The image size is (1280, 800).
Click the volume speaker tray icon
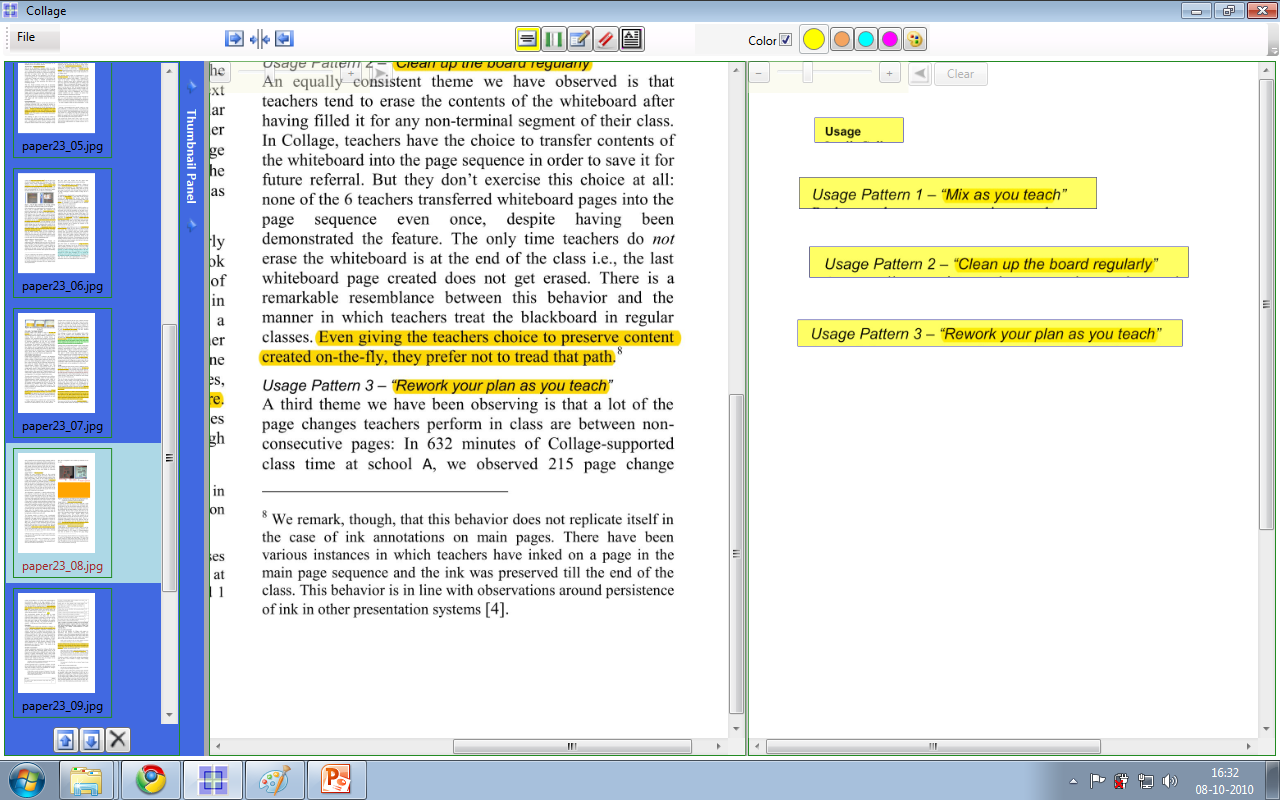pos(1169,781)
